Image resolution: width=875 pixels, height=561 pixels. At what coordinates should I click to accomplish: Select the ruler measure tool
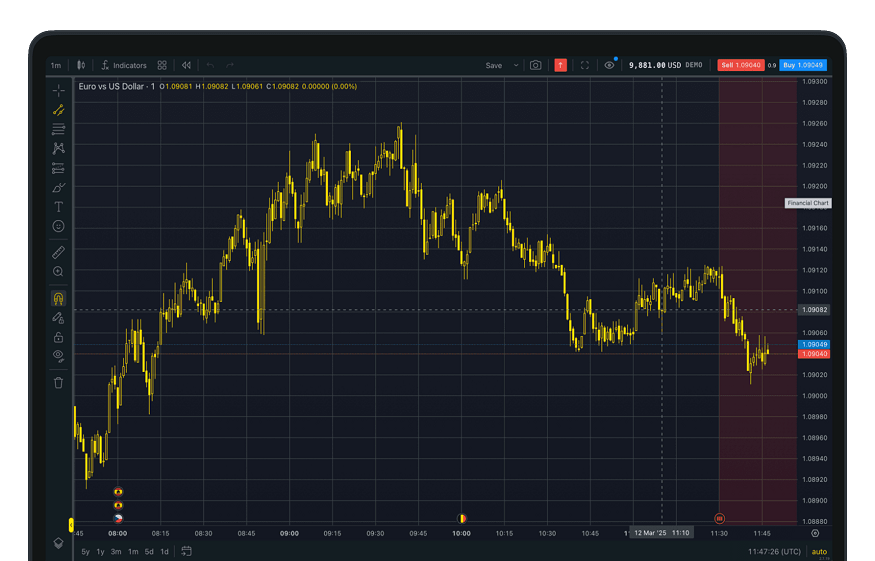coord(59,252)
